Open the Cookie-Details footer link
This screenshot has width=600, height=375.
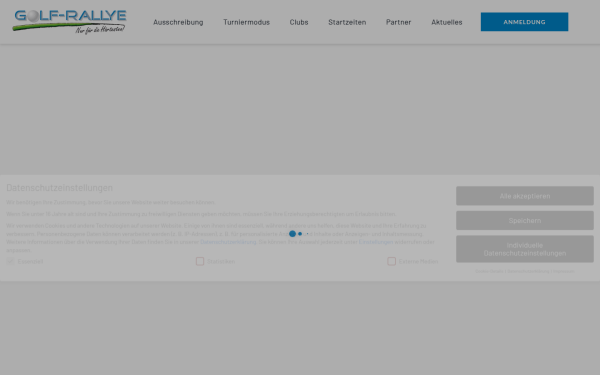(489, 271)
